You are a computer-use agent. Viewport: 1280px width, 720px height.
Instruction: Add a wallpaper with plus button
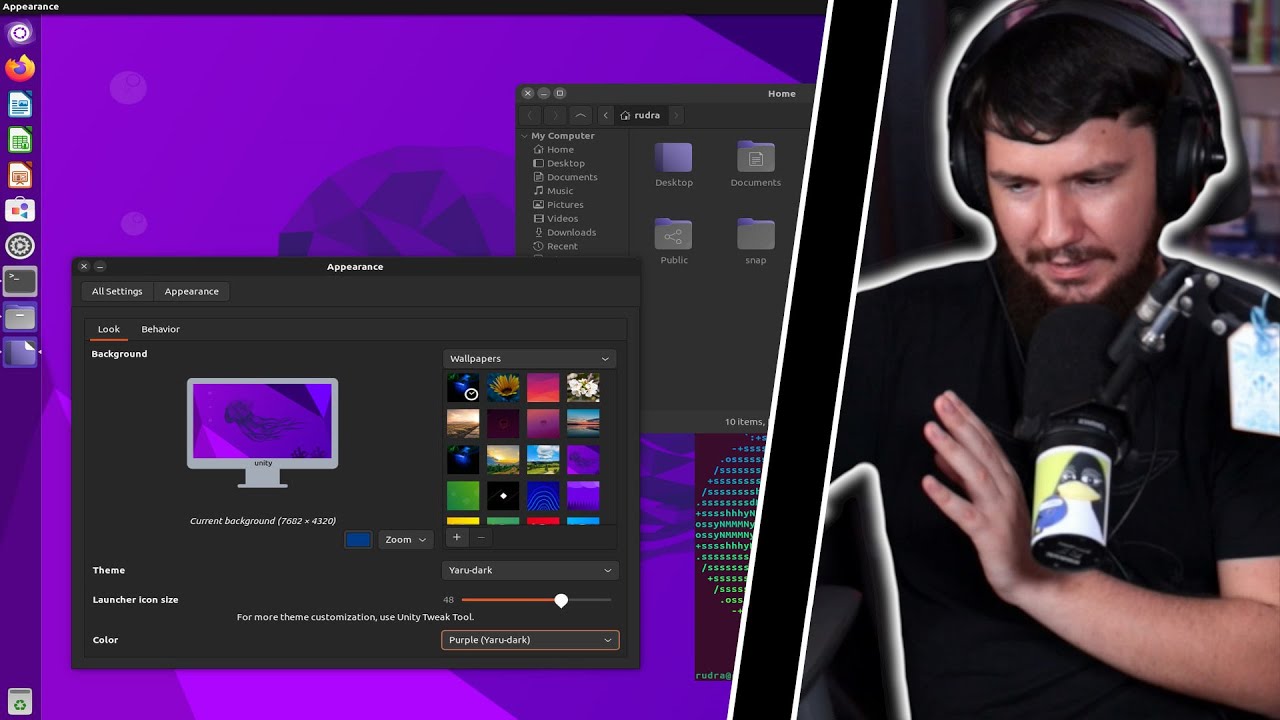(457, 537)
